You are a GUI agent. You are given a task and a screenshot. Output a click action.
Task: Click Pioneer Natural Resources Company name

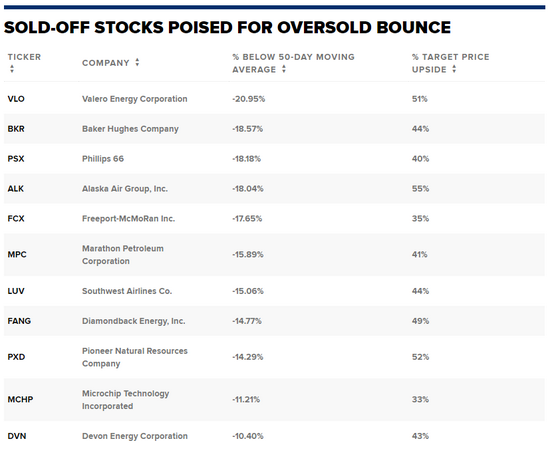135,357
